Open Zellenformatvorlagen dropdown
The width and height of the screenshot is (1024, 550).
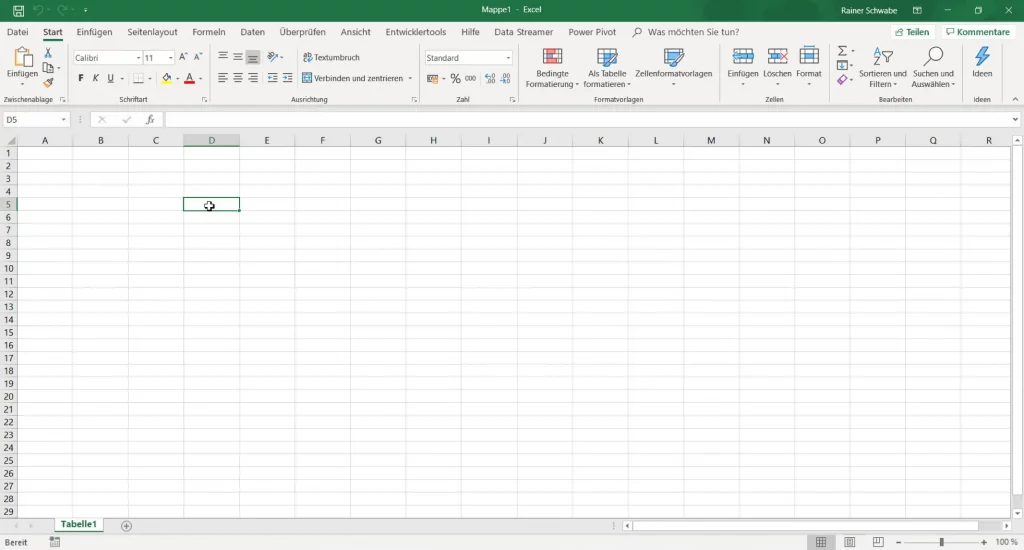[673, 67]
